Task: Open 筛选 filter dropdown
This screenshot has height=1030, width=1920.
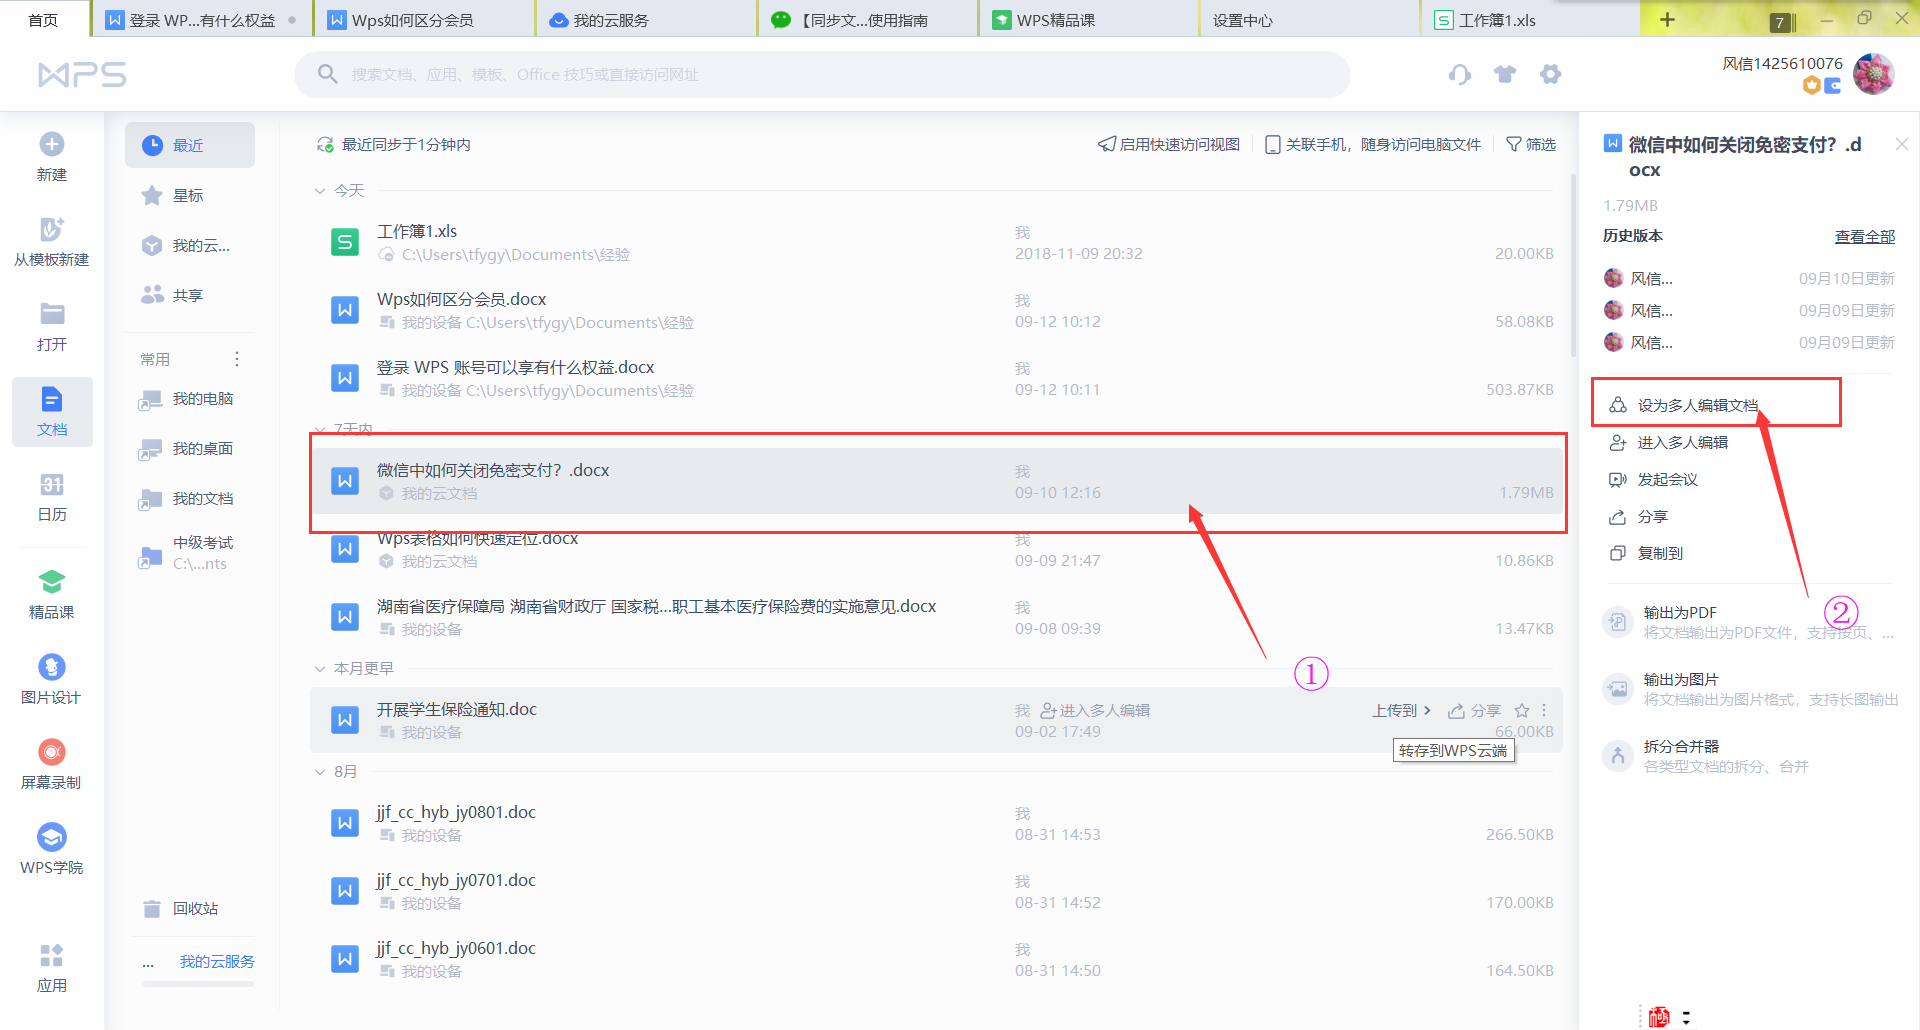Action: tap(1531, 145)
